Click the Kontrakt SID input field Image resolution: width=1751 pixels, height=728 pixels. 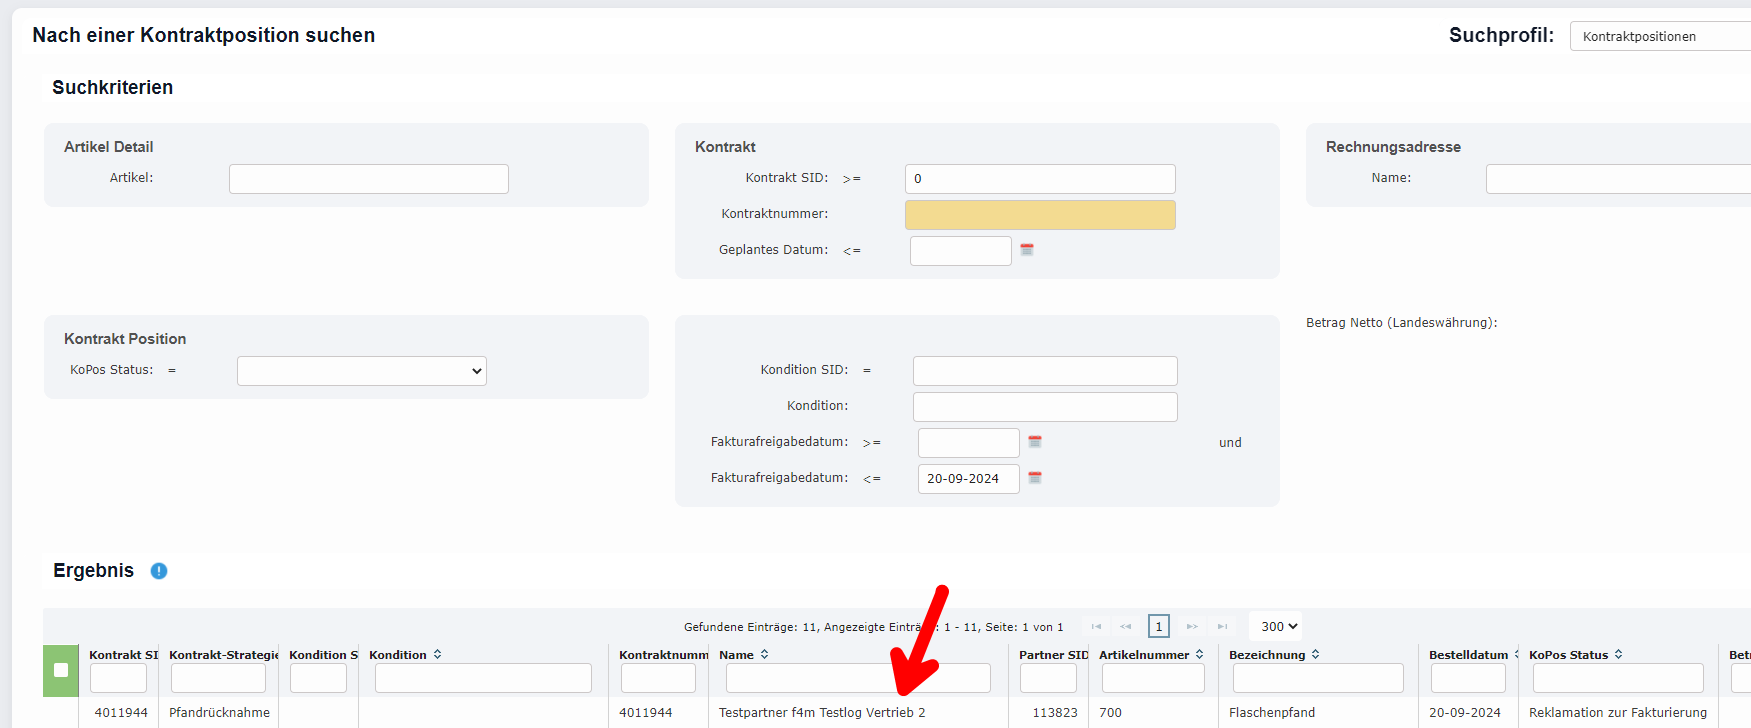click(1039, 179)
